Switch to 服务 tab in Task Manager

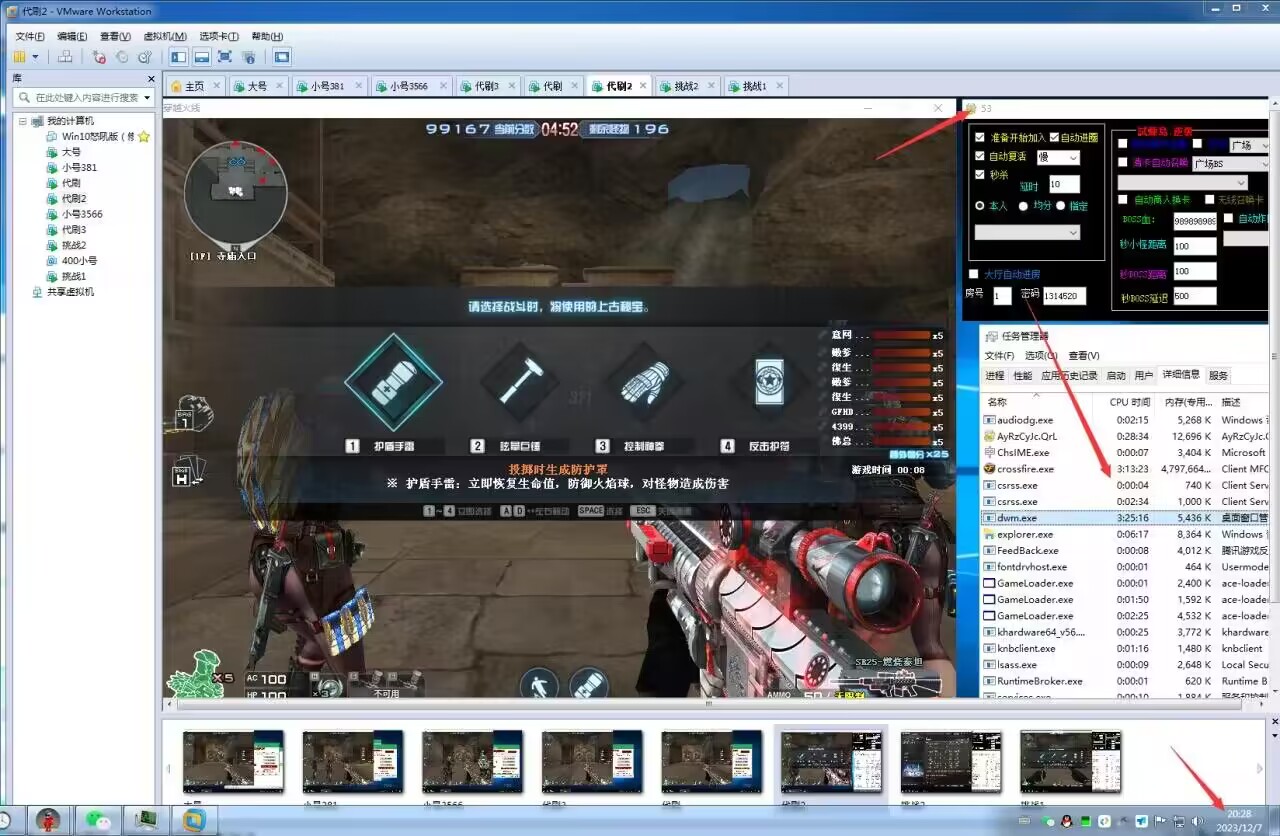coord(1218,376)
